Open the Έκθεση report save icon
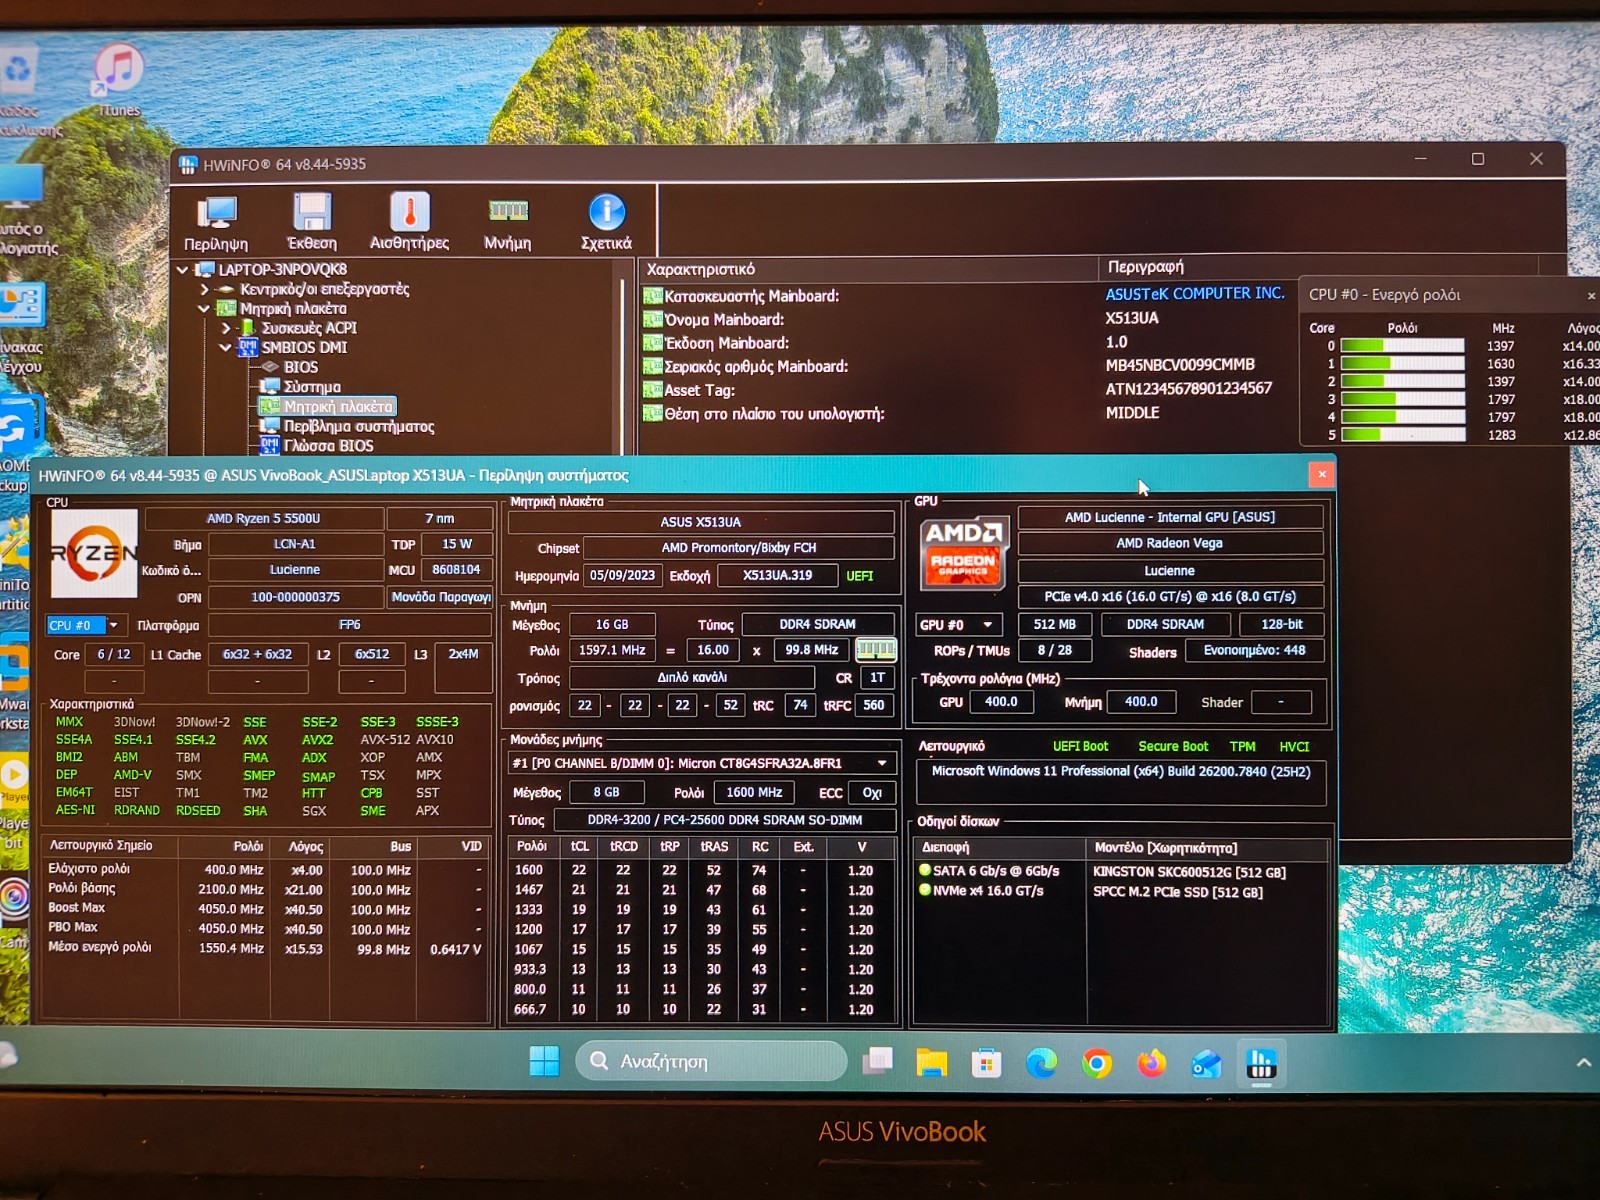 tap(312, 222)
